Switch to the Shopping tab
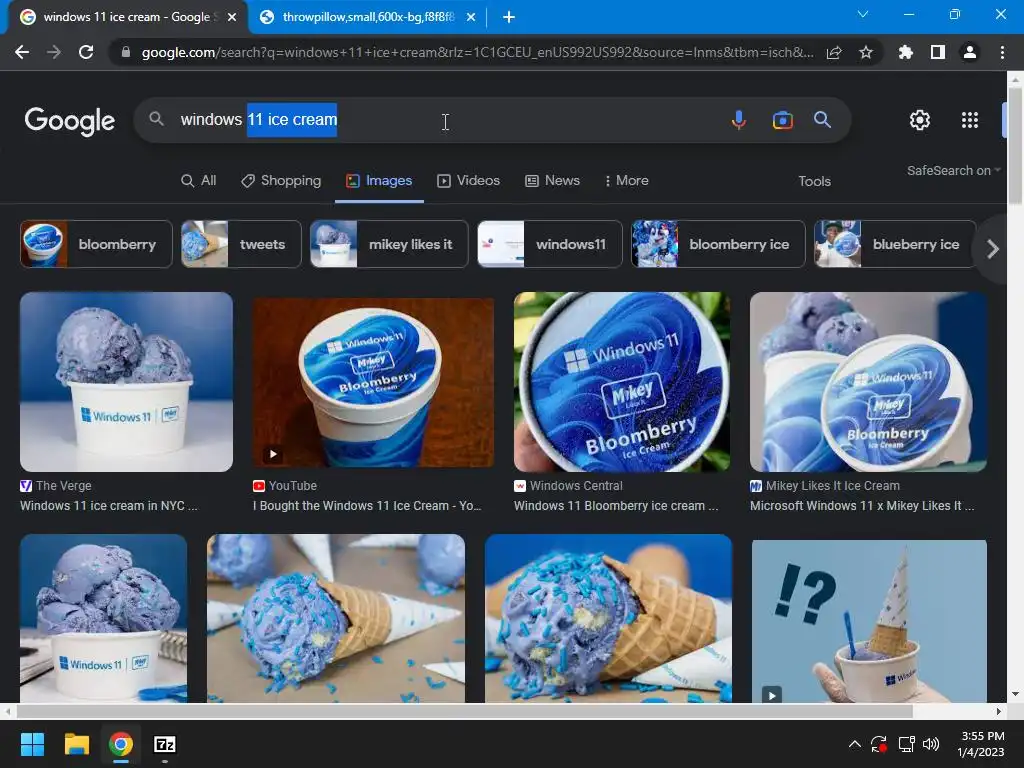This screenshot has height=768, width=1024. point(281,181)
